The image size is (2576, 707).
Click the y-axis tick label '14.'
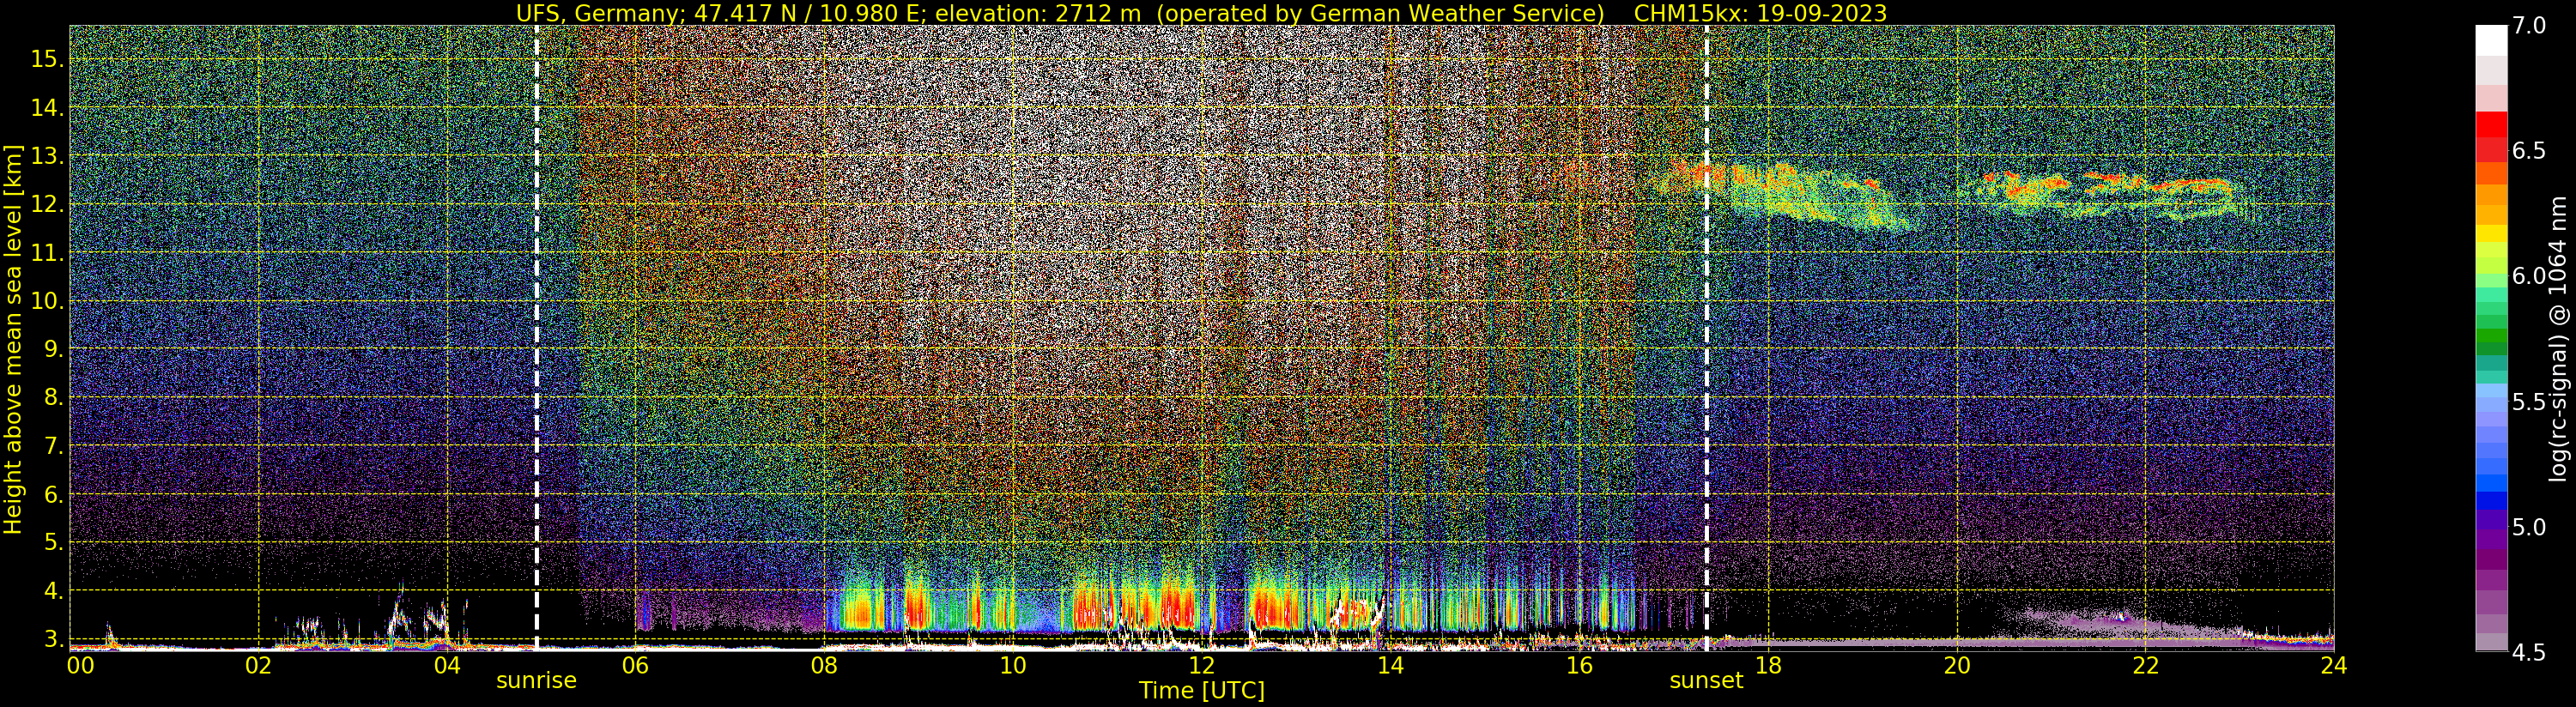point(47,108)
